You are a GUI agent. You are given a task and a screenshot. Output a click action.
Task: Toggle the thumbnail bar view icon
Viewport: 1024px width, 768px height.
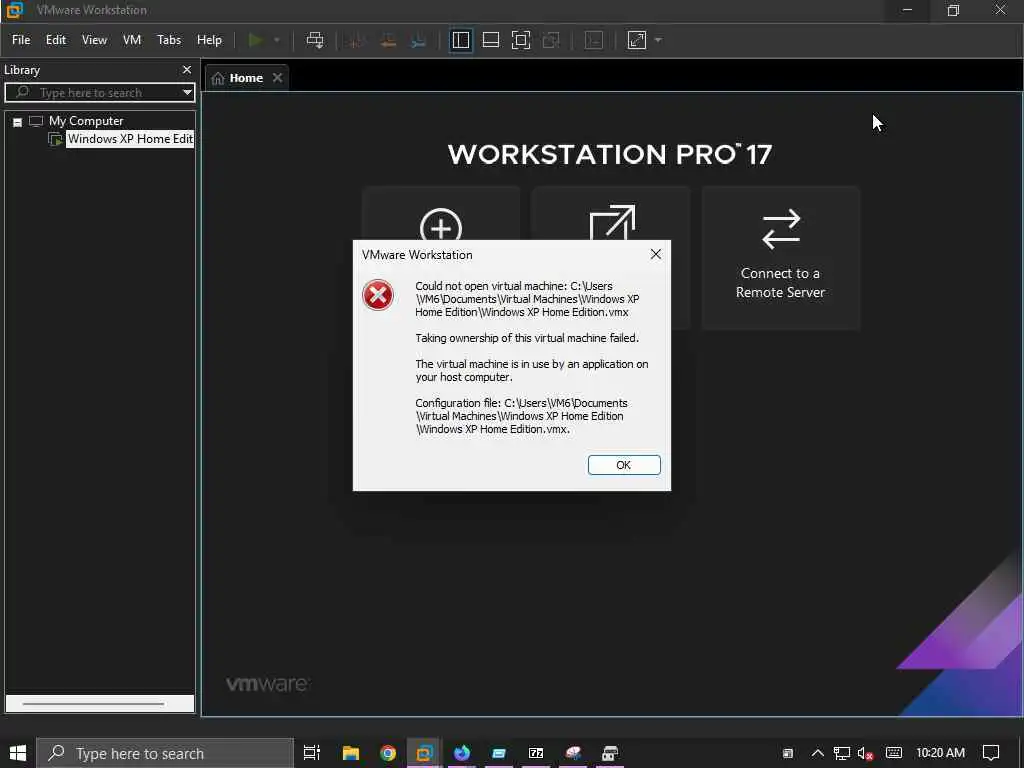(x=490, y=40)
